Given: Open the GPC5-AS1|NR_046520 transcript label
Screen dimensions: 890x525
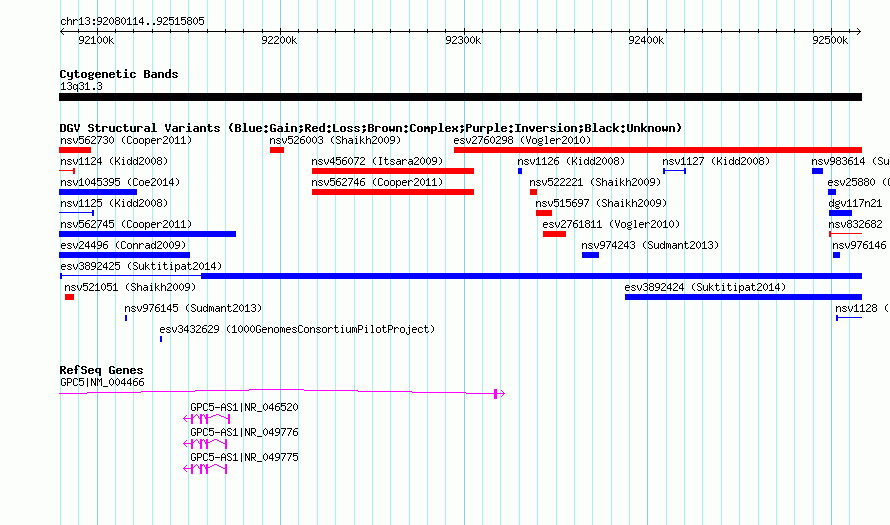Looking at the screenshot, I should pyautogui.click(x=244, y=408).
